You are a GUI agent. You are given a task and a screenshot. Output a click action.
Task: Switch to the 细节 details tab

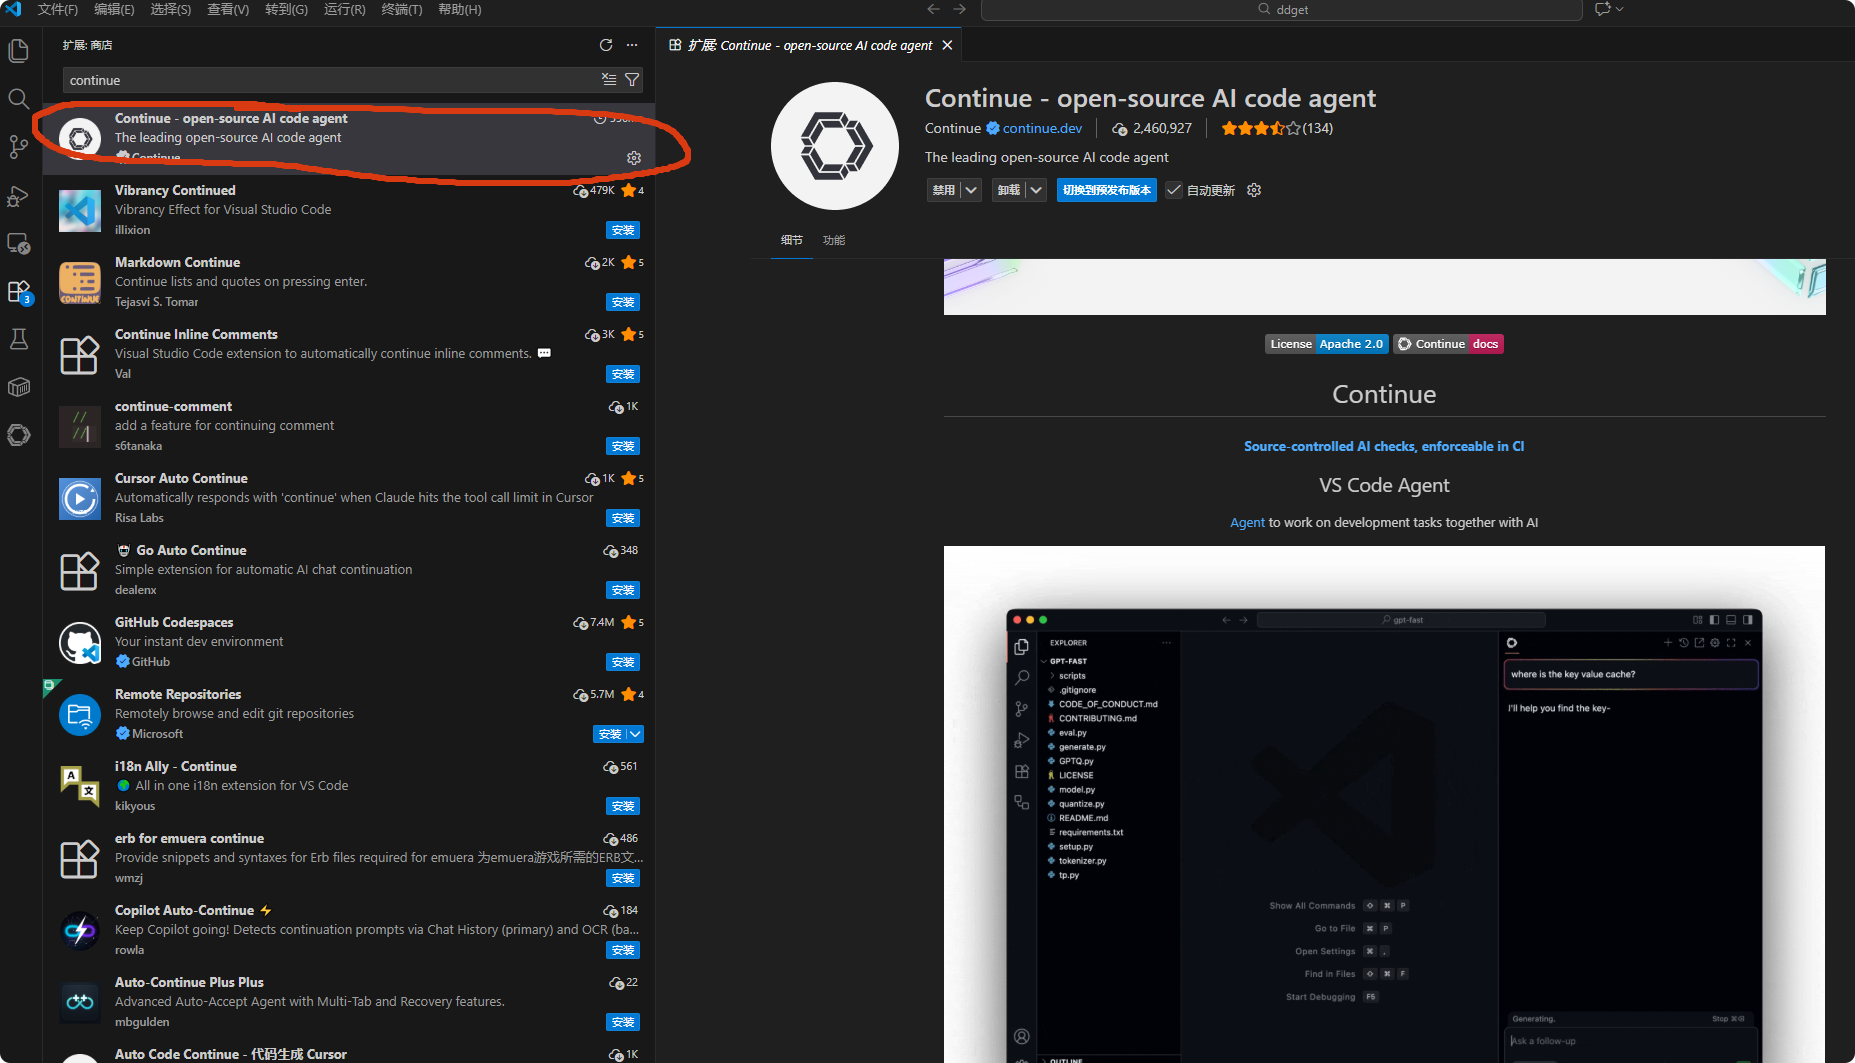[792, 240]
